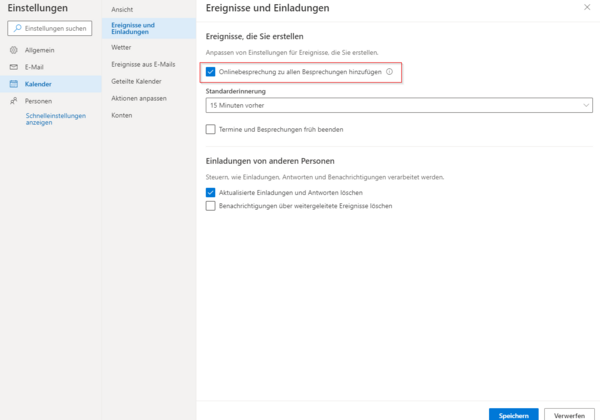This screenshot has height=420, width=600.
Task: Uncheck Aktualisierte Einladungen und Antworten löschen
Action: [x=210, y=192]
